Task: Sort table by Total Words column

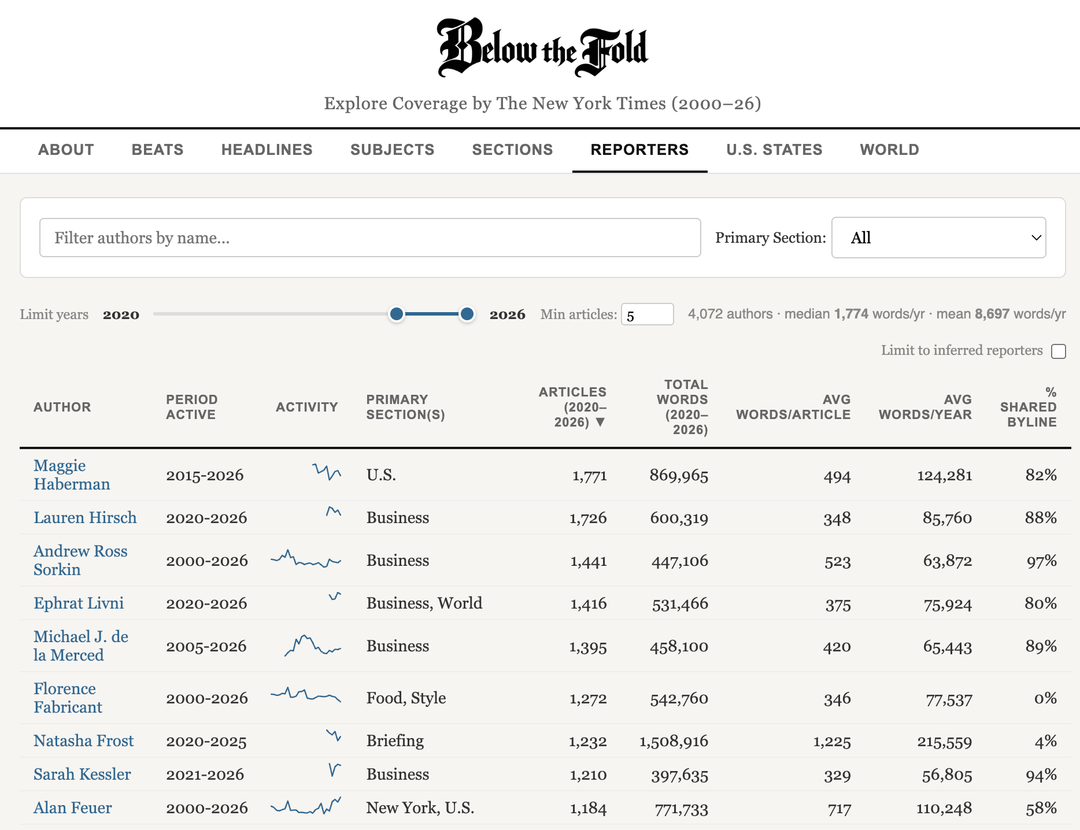Action: [685, 407]
